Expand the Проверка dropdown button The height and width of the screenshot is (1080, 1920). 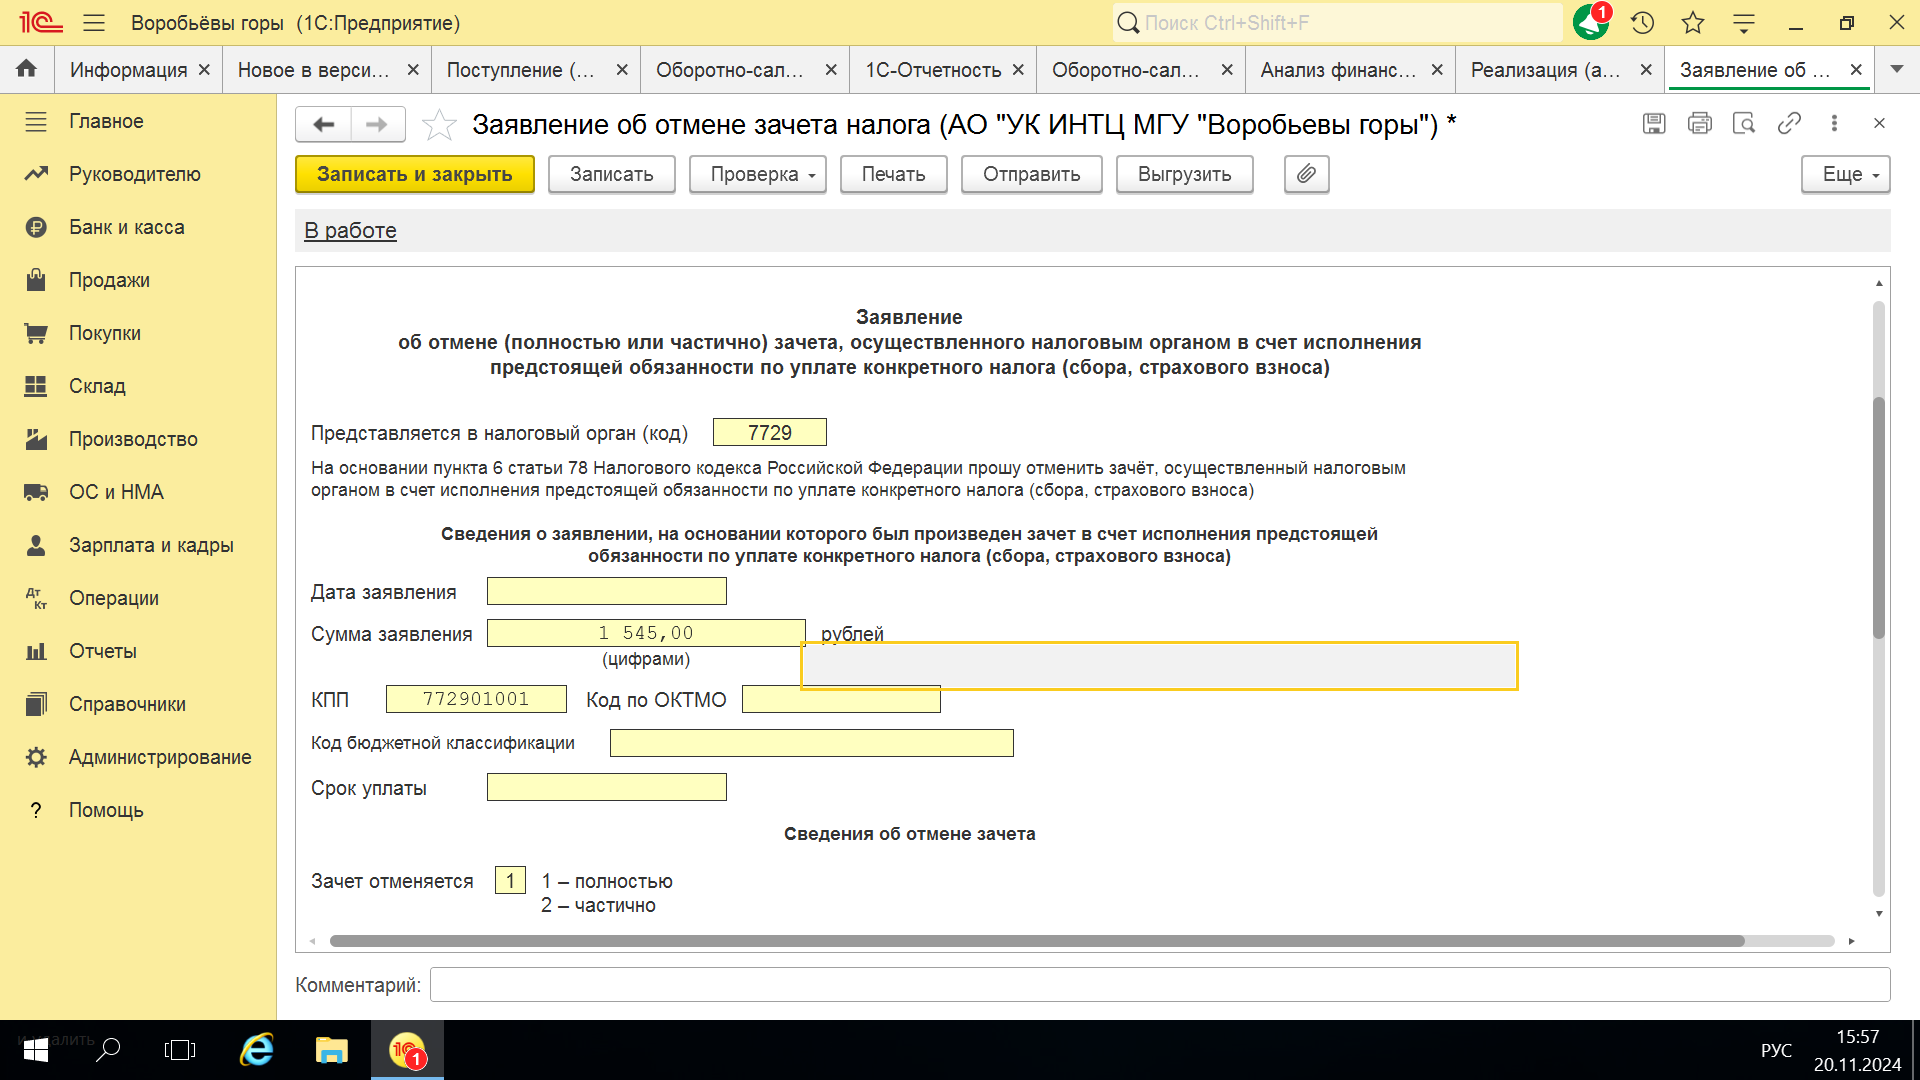[x=757, y=174]
